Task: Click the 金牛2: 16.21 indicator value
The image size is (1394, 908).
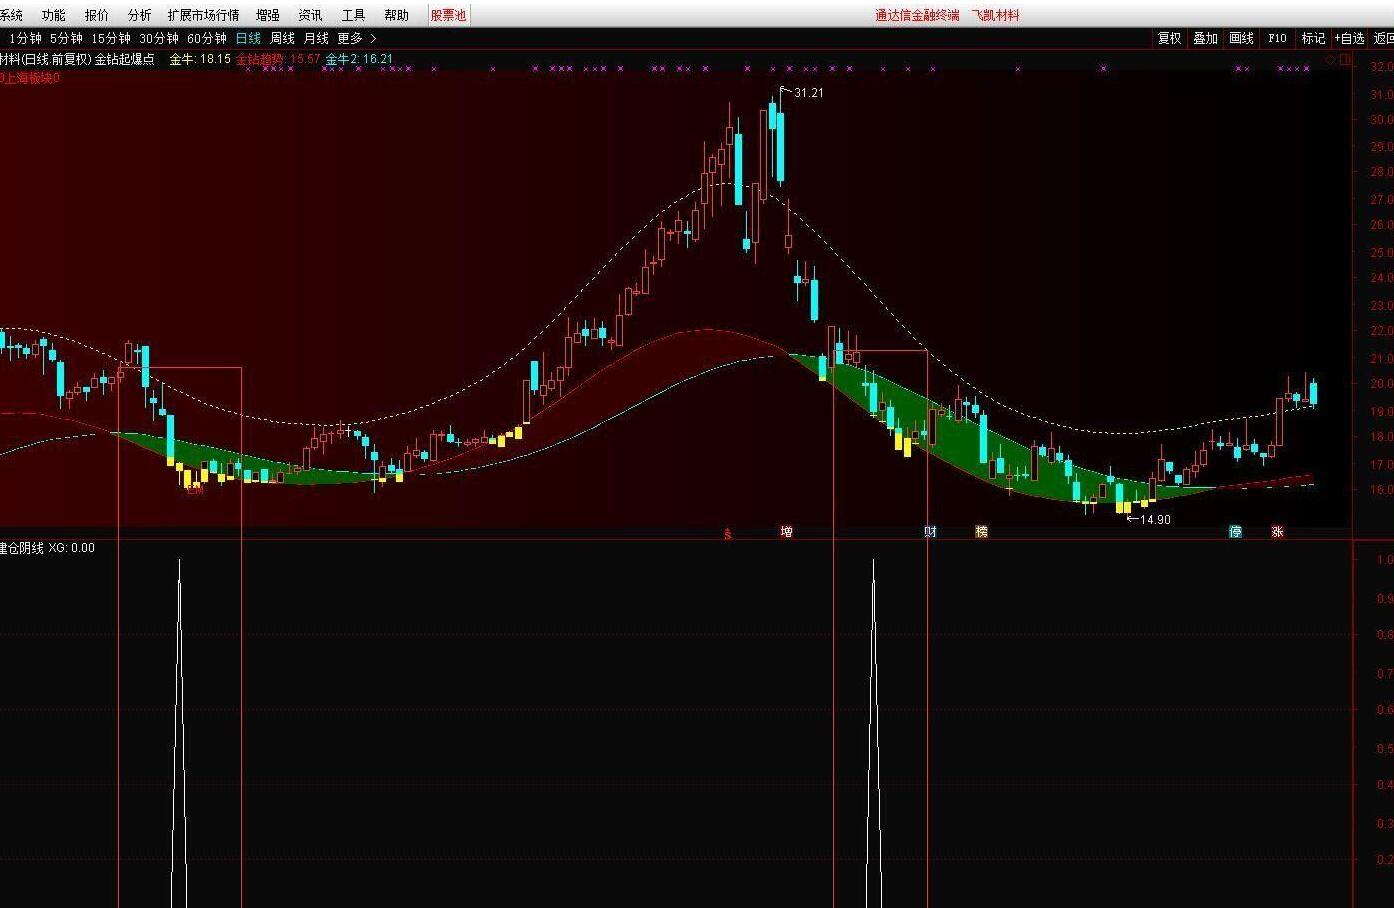Action: point(359,59)
